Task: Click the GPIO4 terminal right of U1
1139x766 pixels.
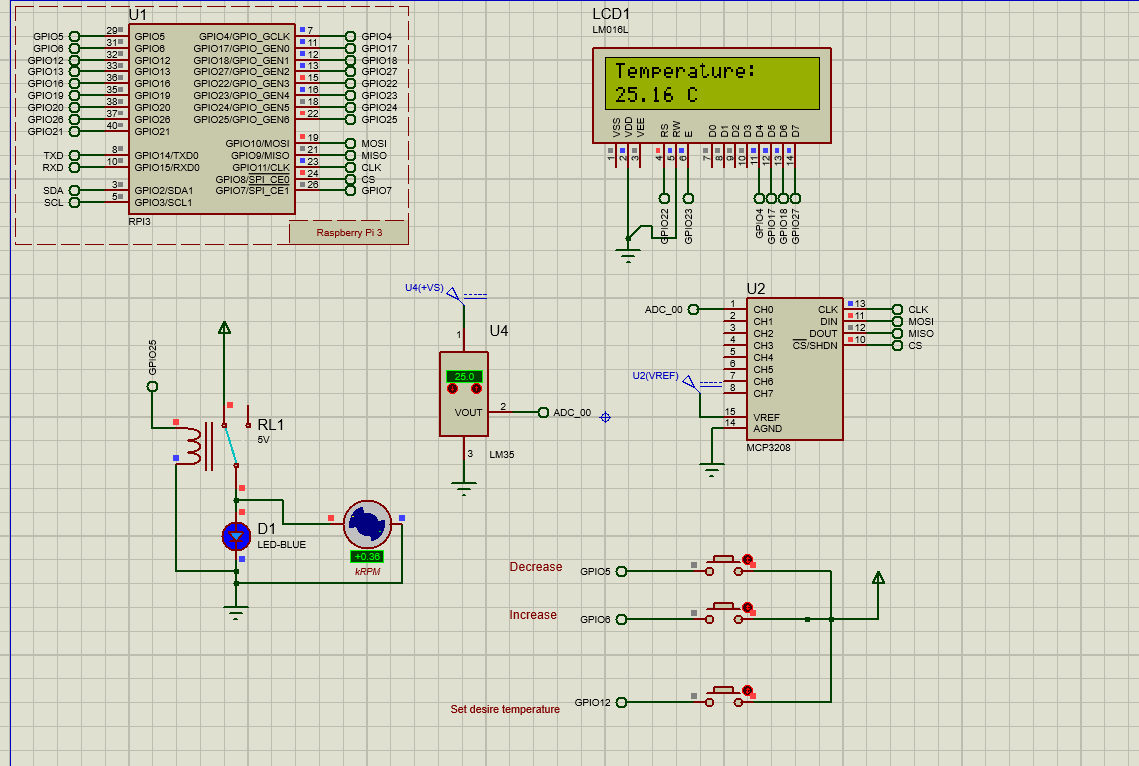Action: (x=350, y=36)
